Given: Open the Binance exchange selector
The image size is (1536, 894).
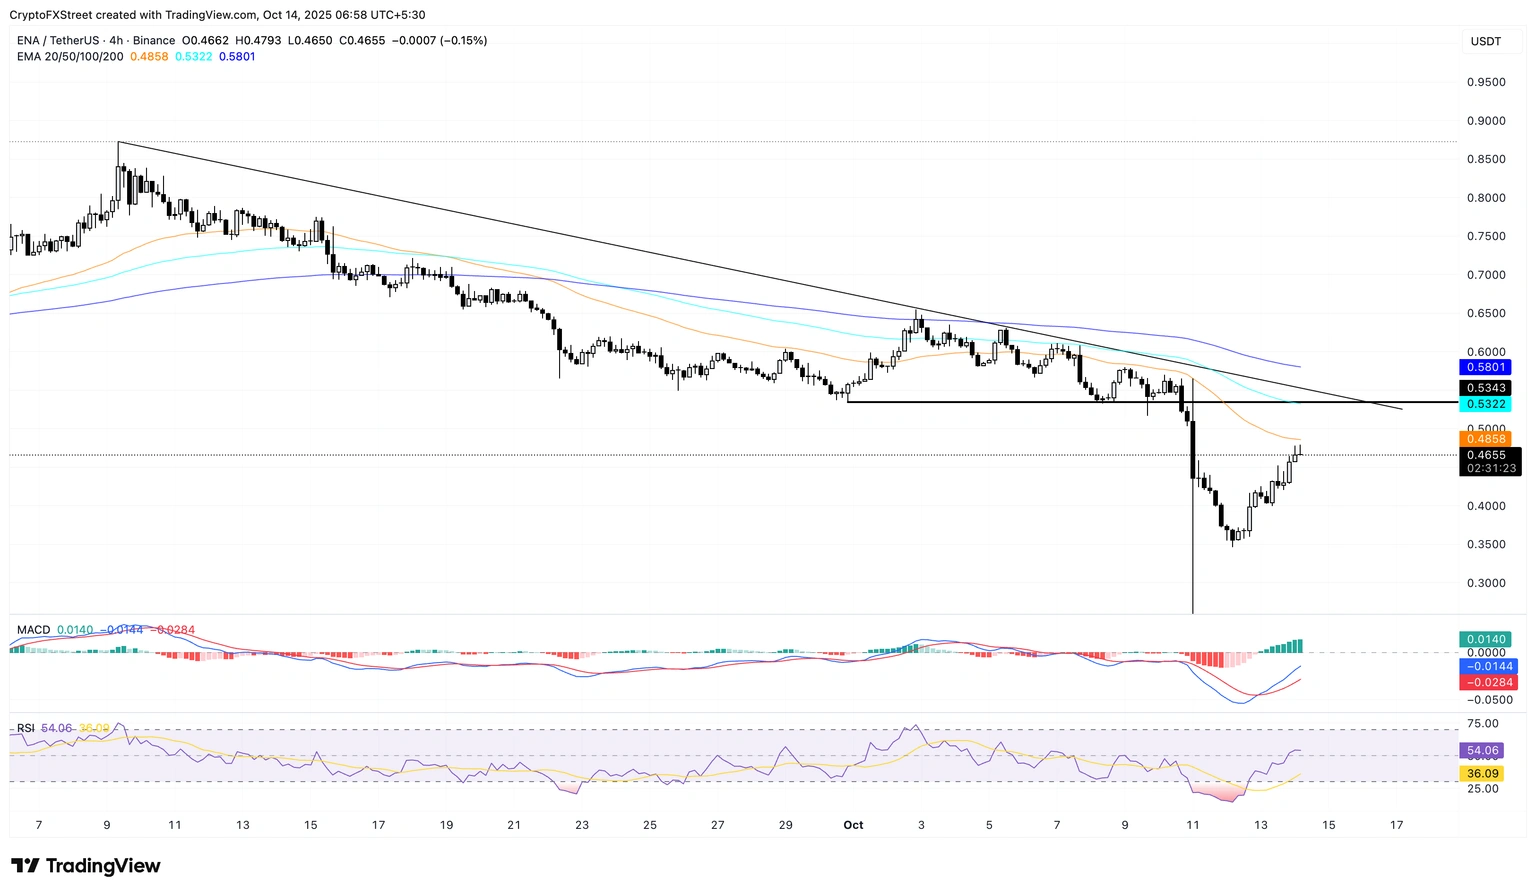Looking at the screenshot, I should 155,40.
